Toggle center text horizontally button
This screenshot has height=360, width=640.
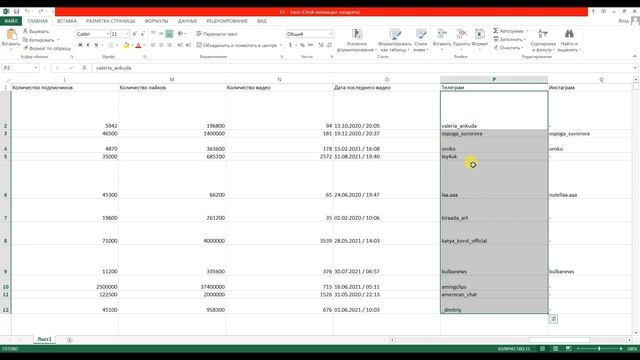[x=161, y=45]
